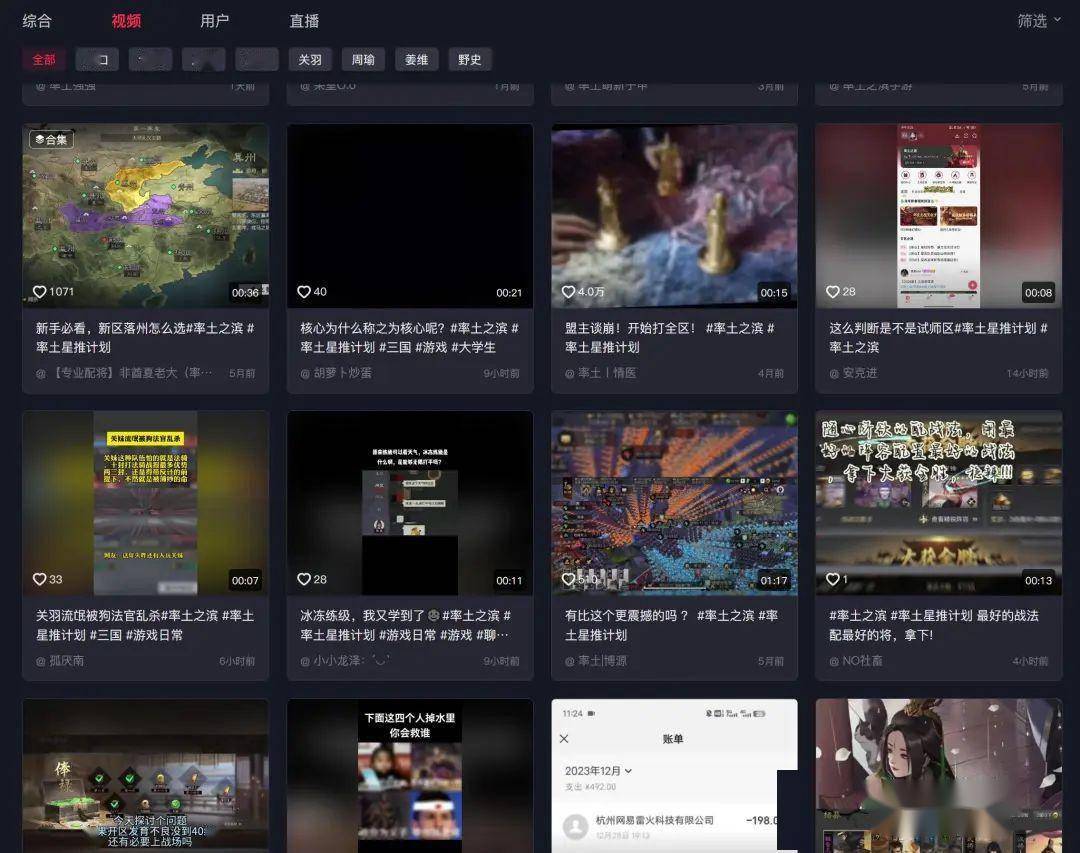
Task: Play the black 00:21 video thumbnail
Action: 410,216
